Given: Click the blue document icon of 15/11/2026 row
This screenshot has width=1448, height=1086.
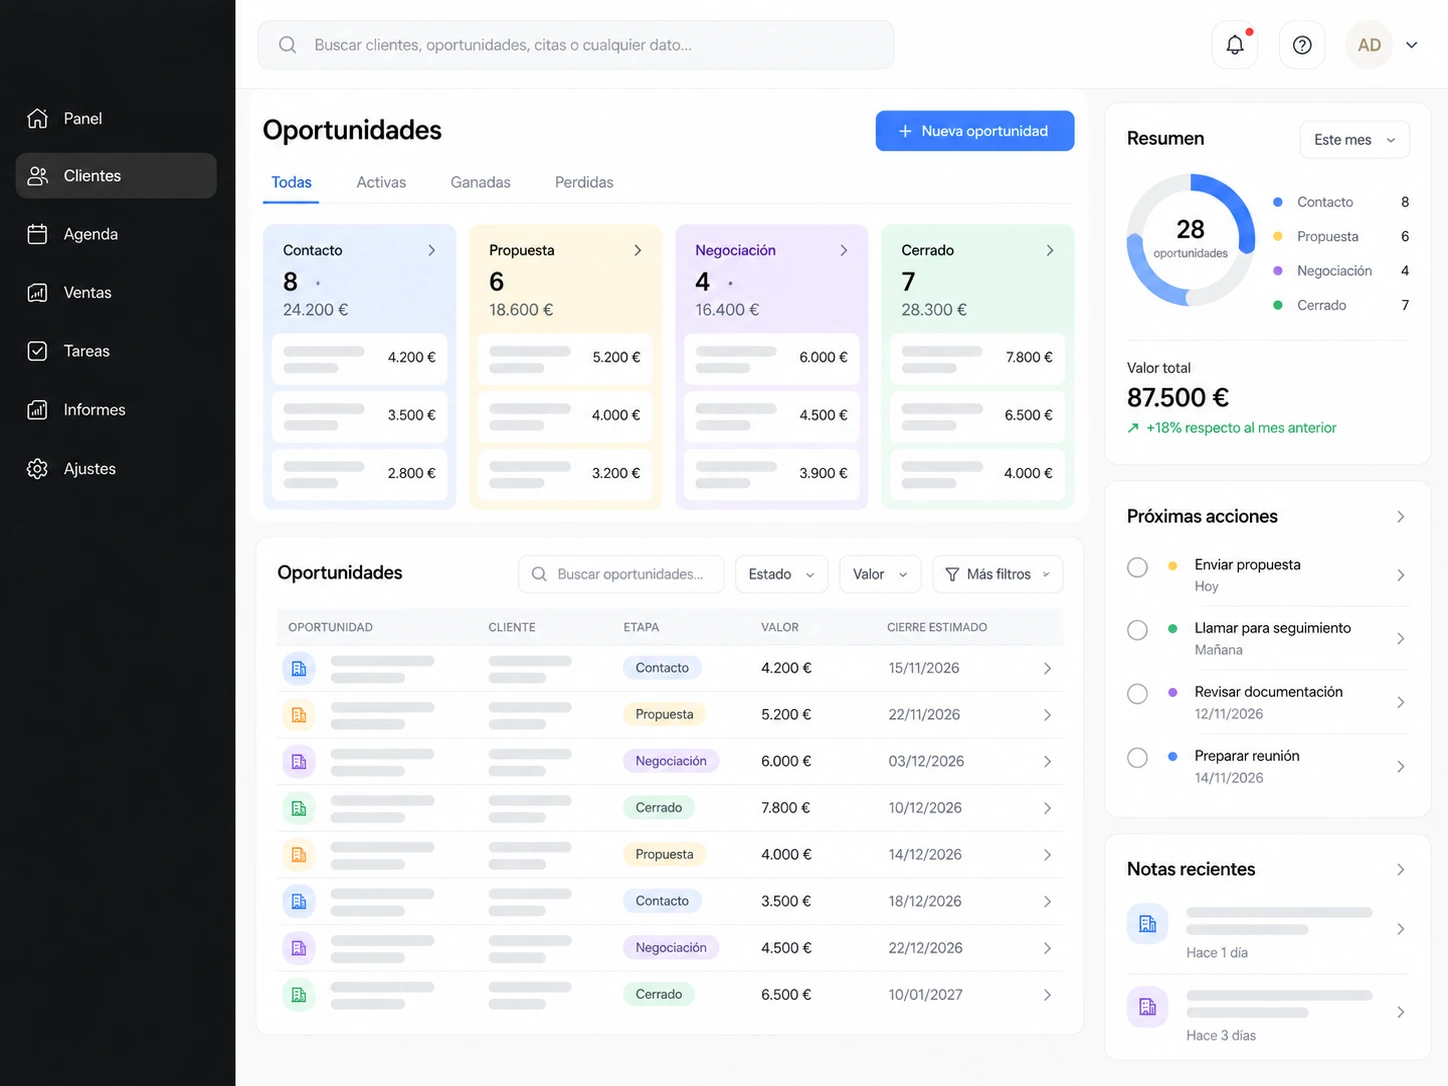Looking at the screenshot, I should pos(299,668).
